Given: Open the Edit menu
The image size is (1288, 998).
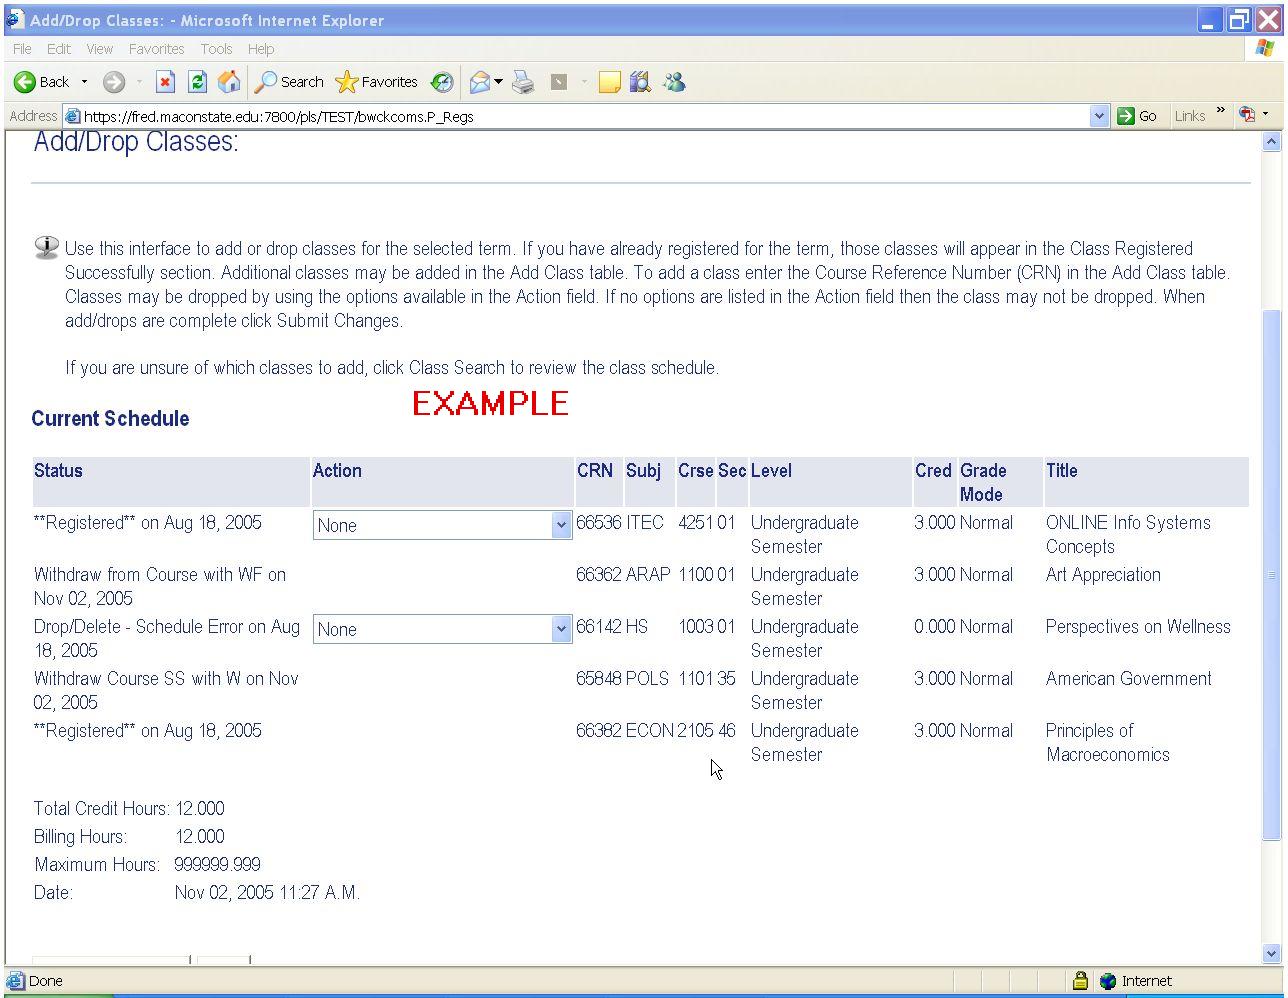Looking at the screenshot, I should [59, 48].
